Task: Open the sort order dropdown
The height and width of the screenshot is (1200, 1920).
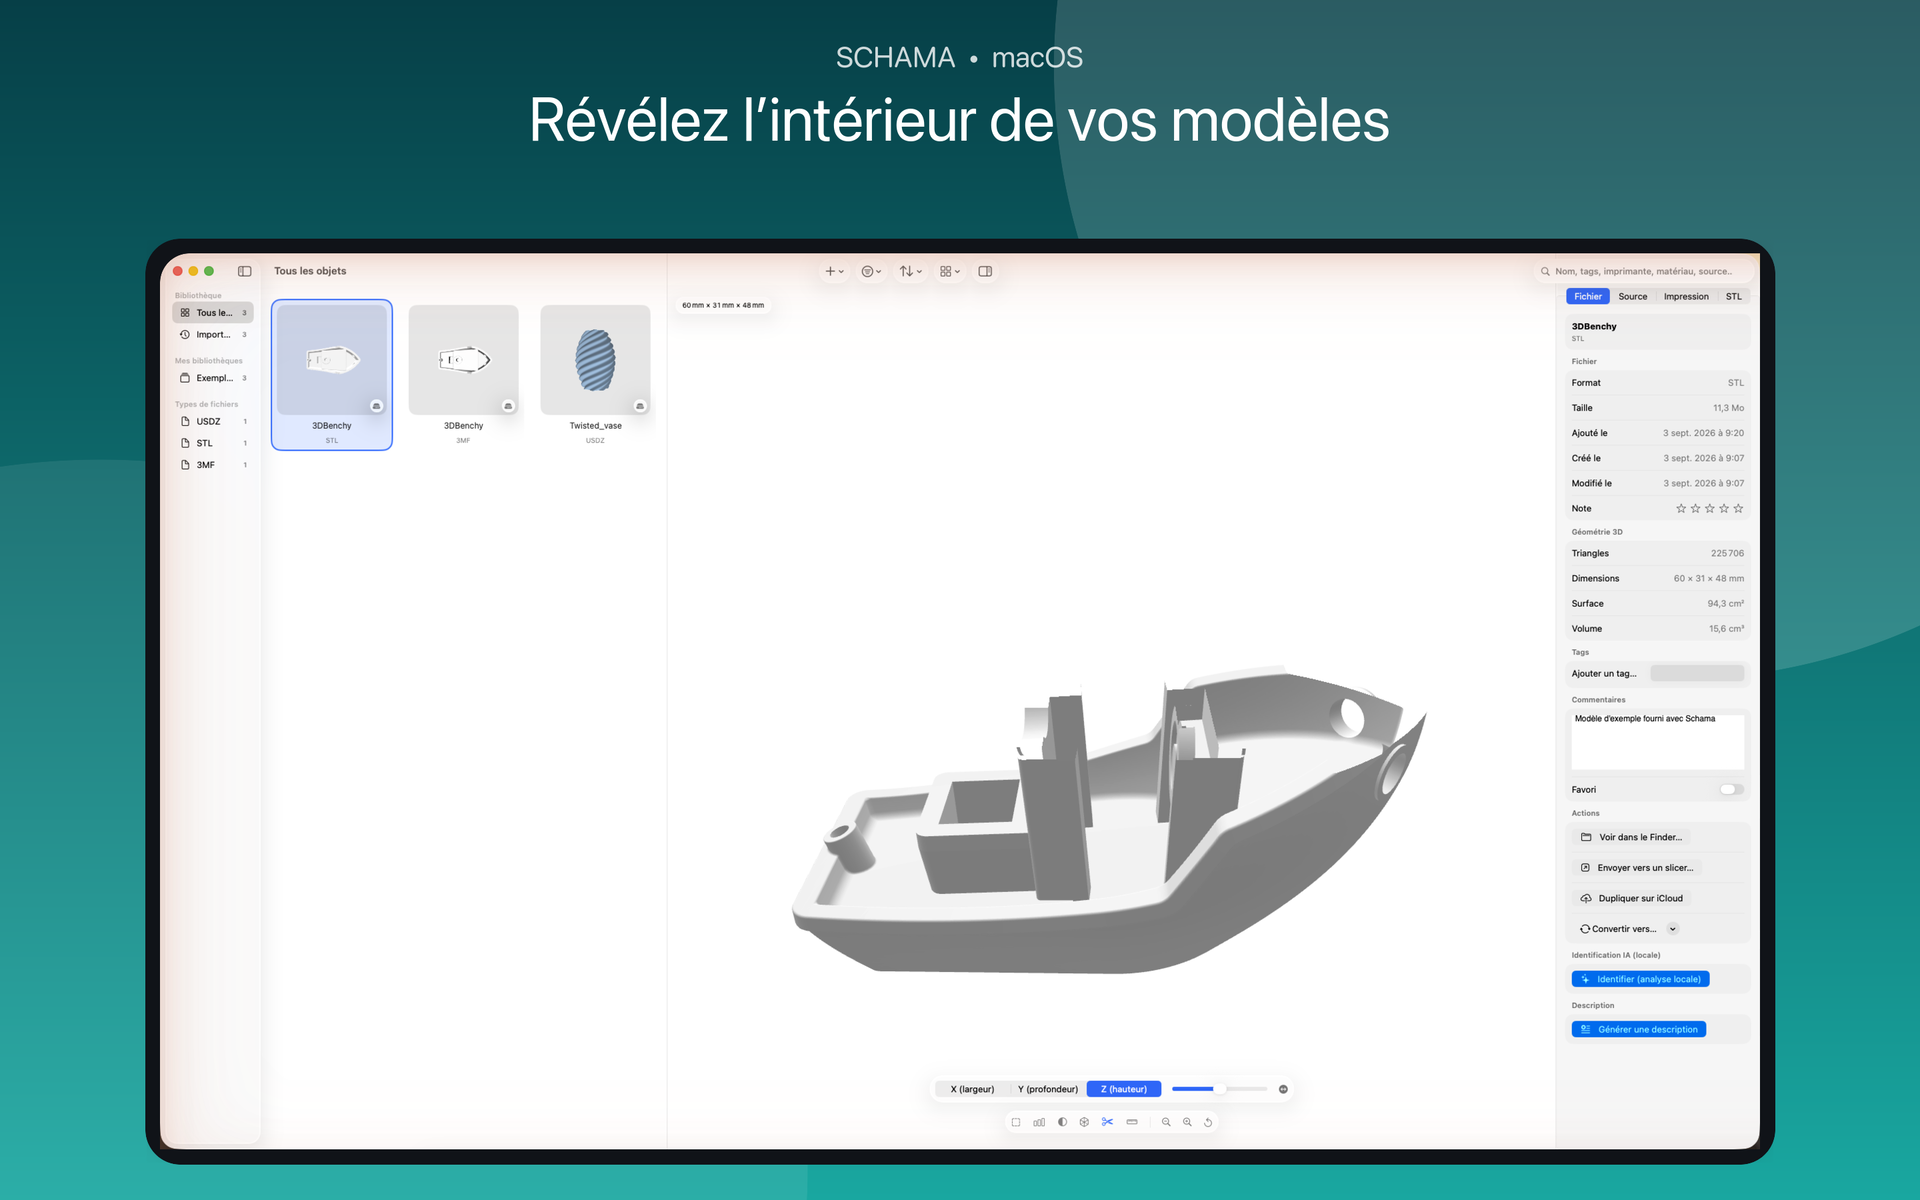Action: coord(910,271)
